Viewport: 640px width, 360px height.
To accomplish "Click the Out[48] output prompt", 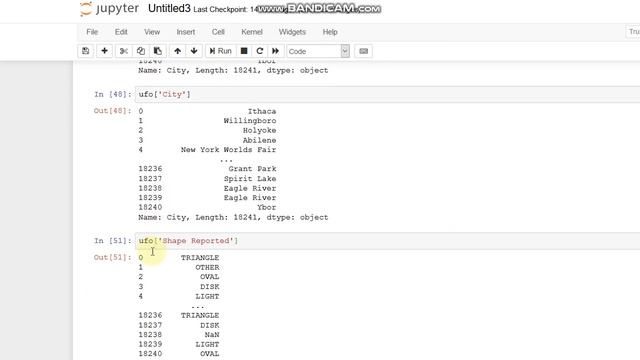I will tap(113, 111).
